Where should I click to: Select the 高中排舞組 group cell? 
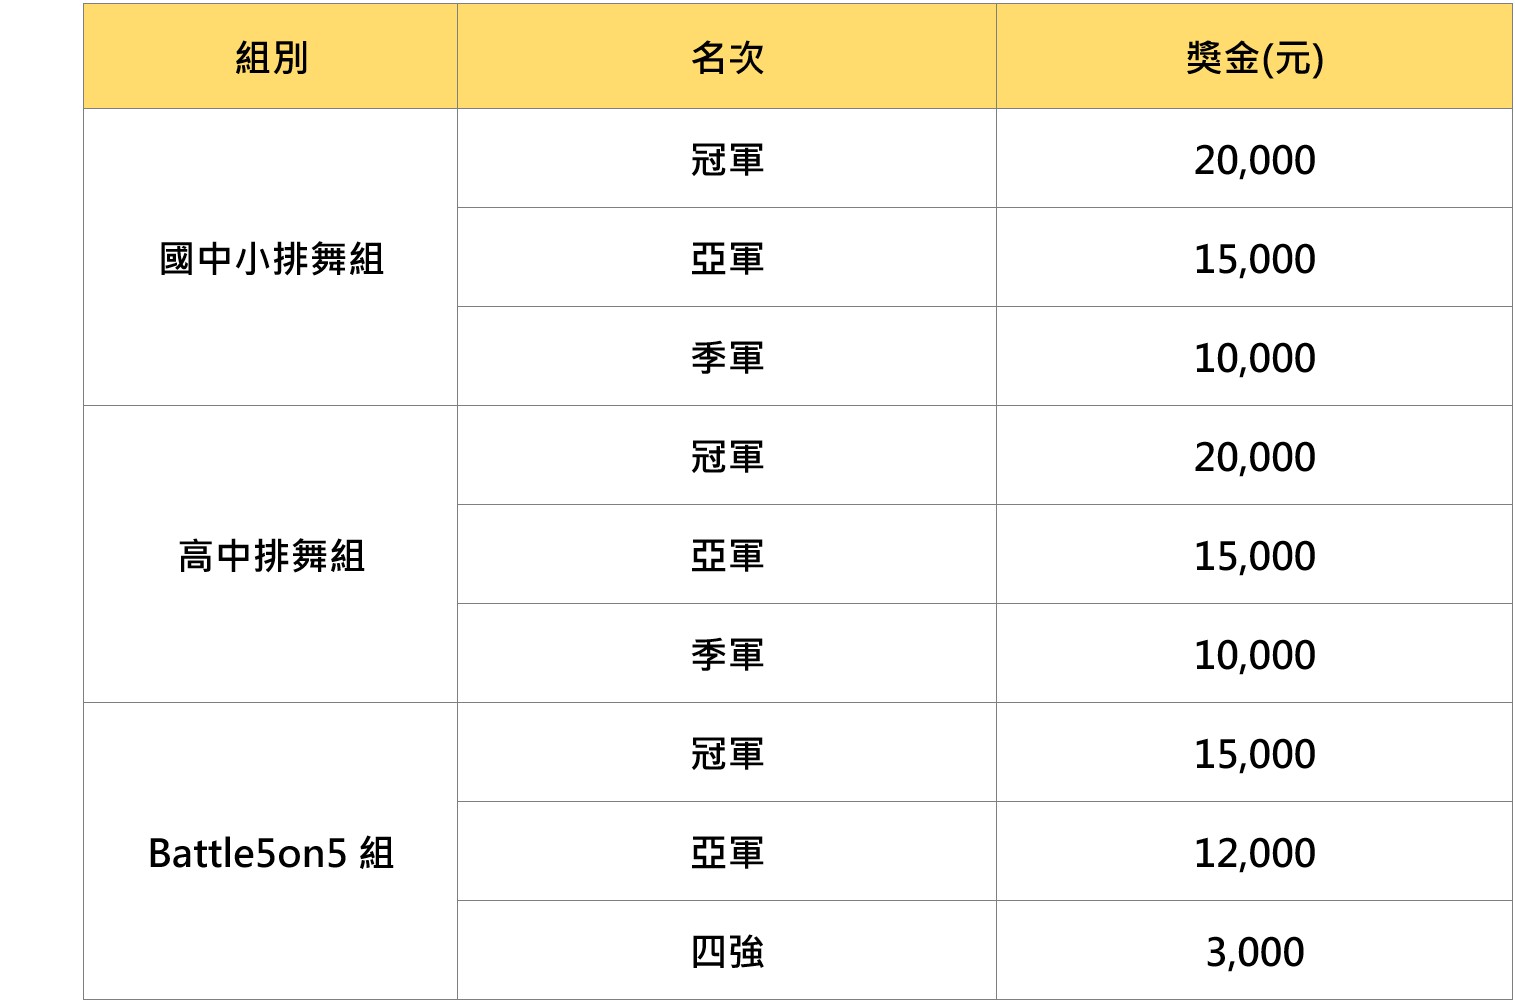click(x=270, y=554)
